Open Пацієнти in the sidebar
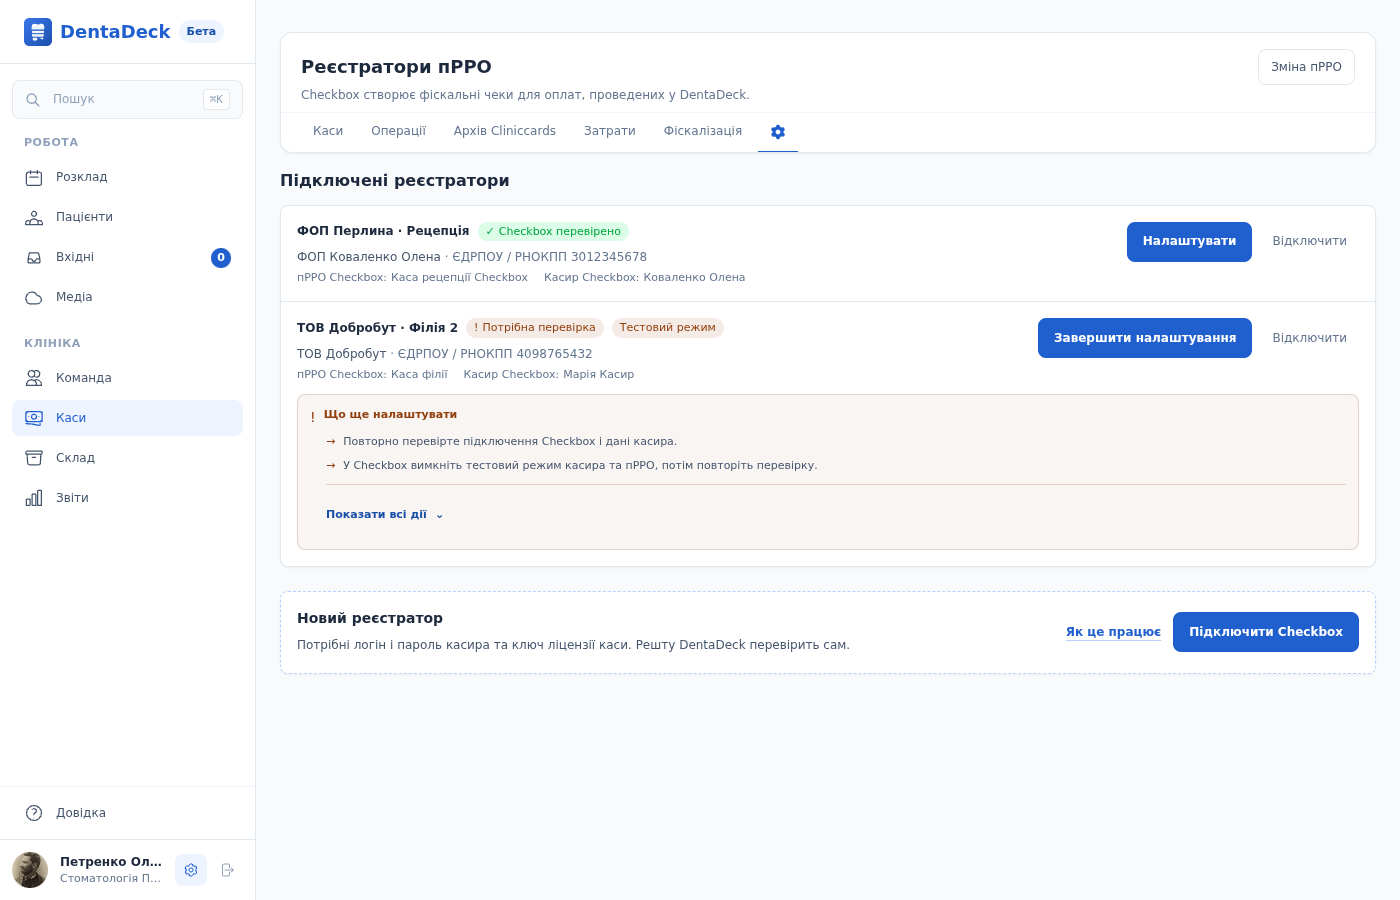 point(127,218)
